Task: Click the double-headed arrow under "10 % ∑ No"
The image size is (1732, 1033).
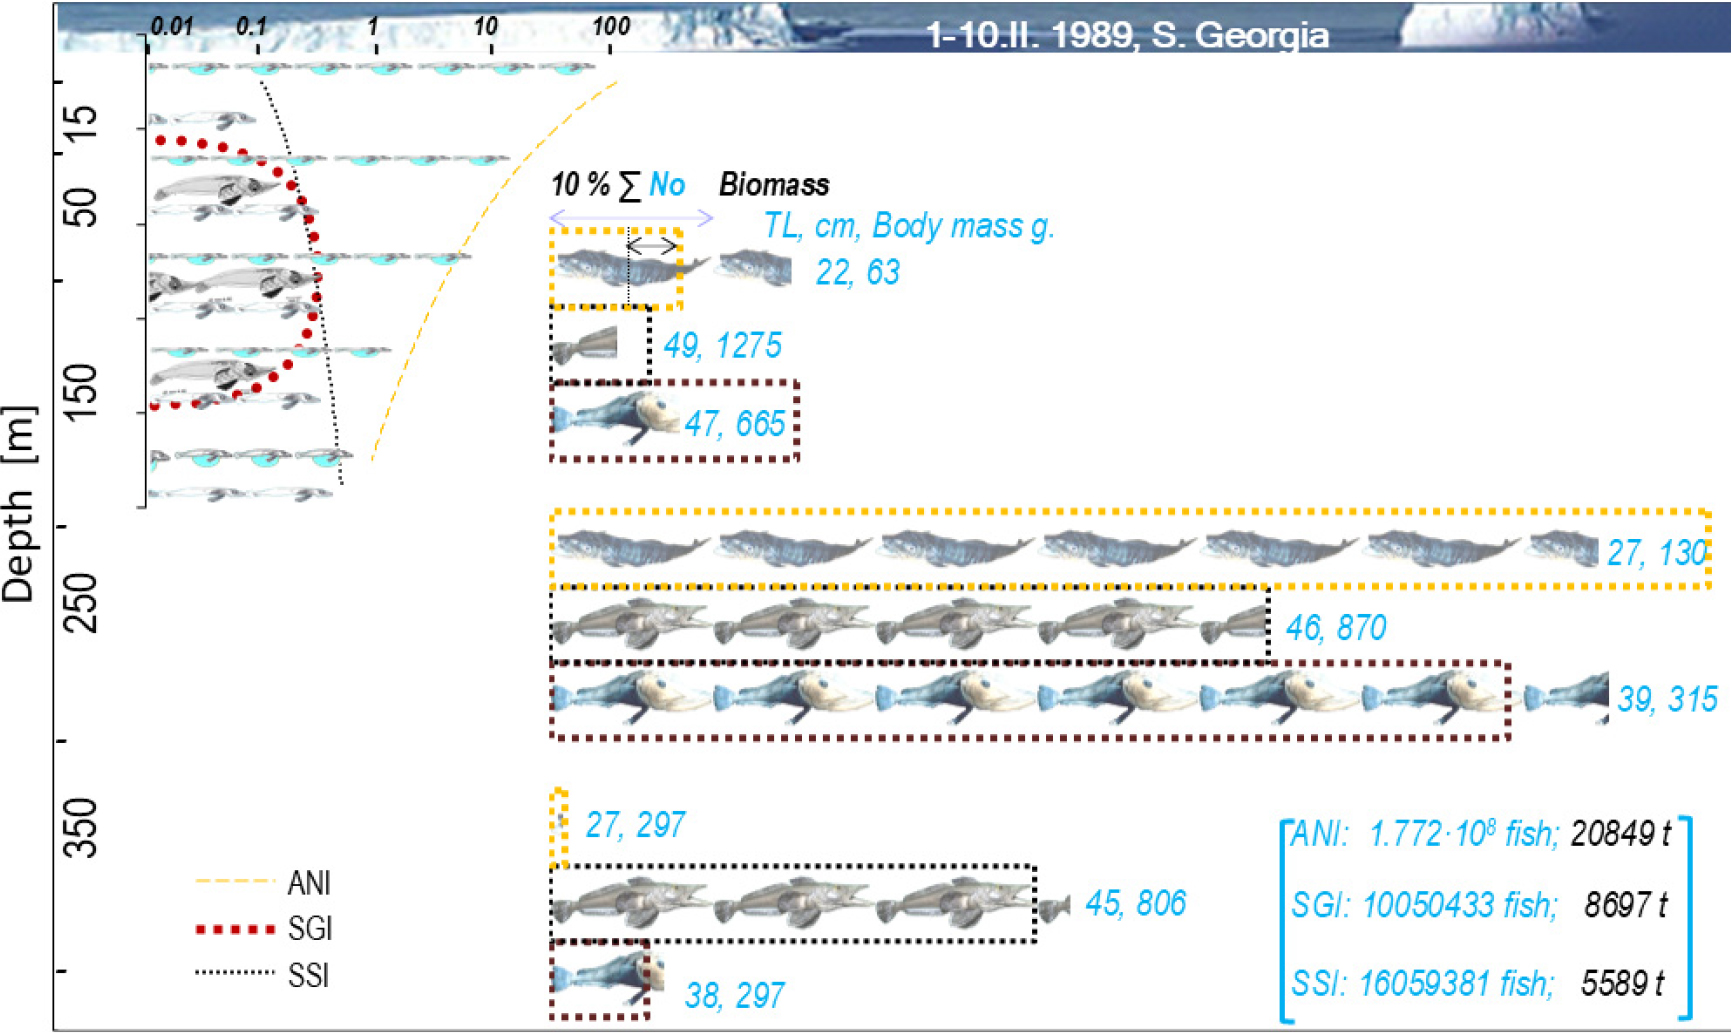Action: (x=631, y=218)
